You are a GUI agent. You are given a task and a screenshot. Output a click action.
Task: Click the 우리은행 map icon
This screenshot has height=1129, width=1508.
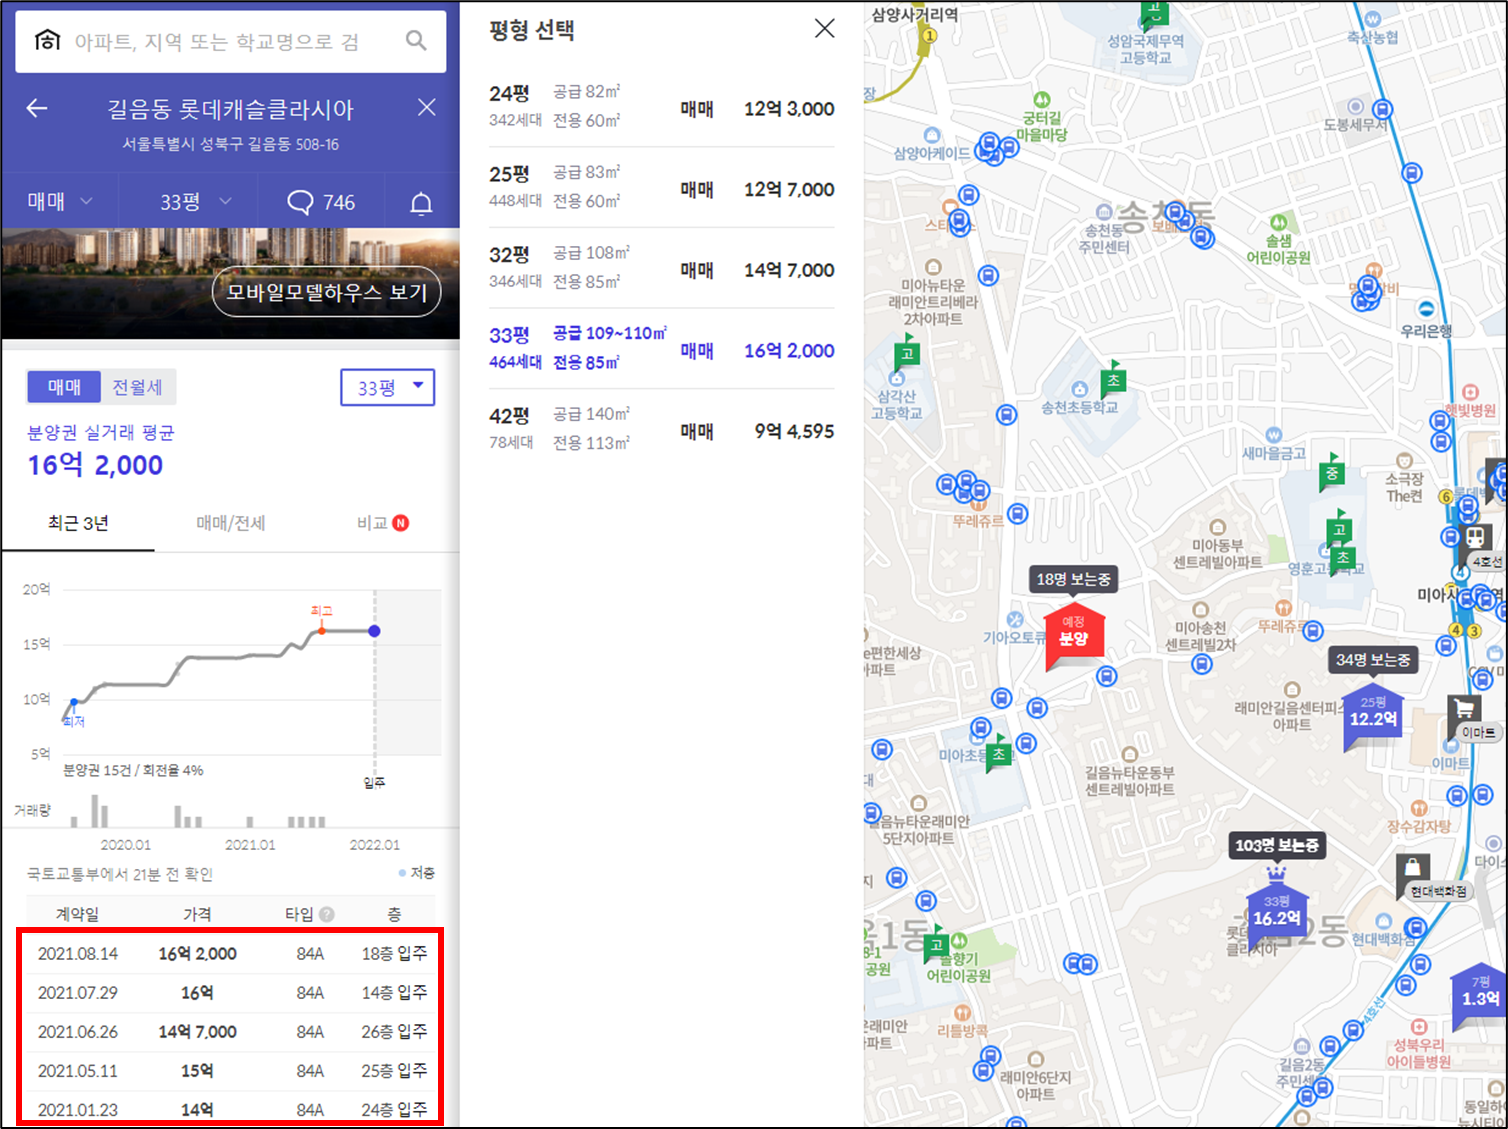click(1426, 310)
